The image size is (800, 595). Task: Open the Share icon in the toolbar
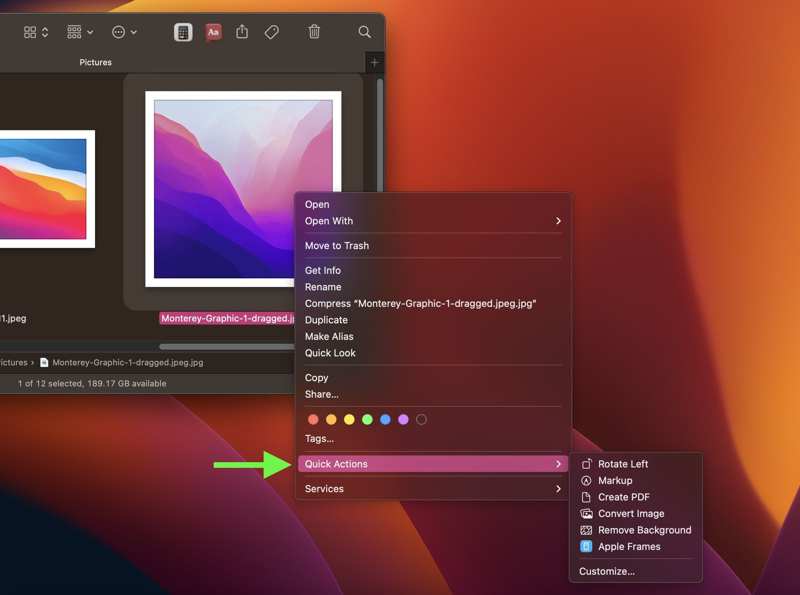coord(242,32)
